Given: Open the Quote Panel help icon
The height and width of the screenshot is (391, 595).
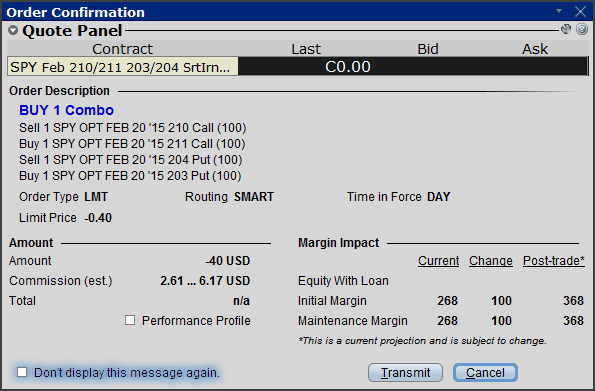Looking at the screenshot, I should click(582, 29).
